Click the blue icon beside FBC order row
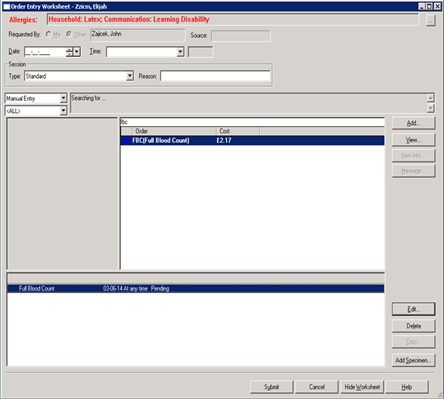The image size is (444, 399). pyautogui.click(x=126, y=140)
